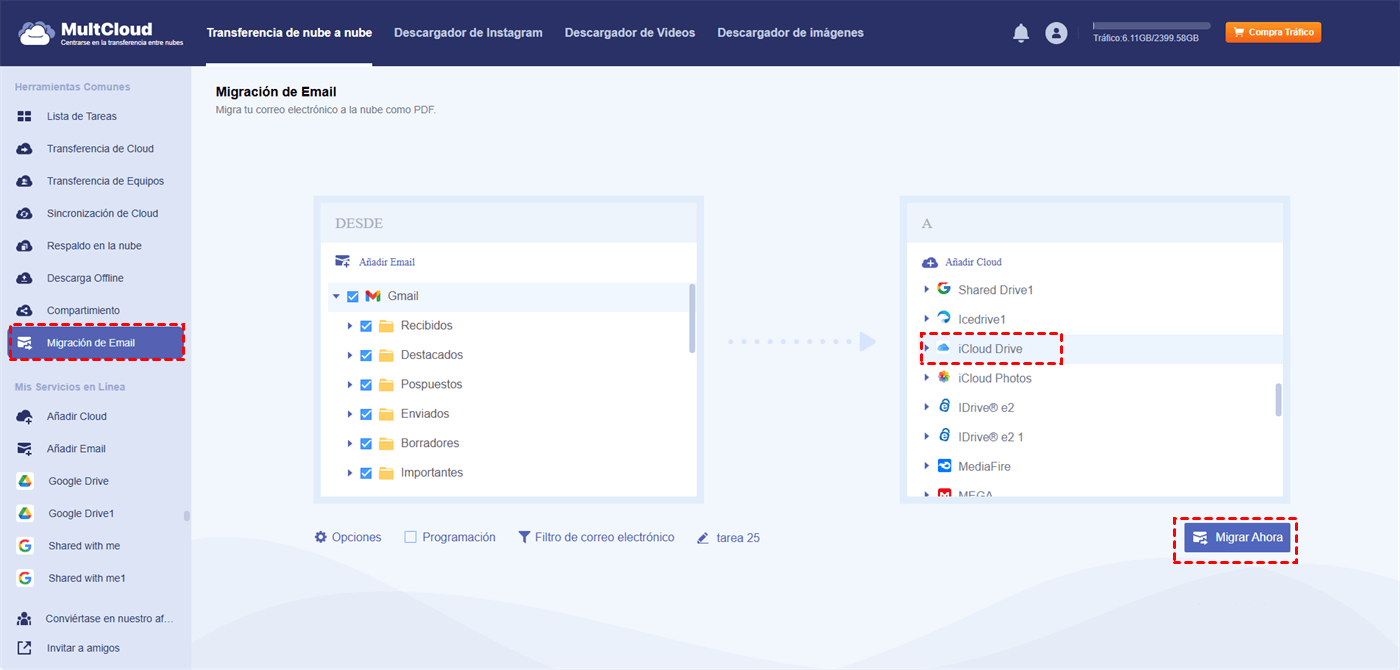Uncheck the Recibidos folder checkbox
1400x670 pixels.
tap(366, 326)
